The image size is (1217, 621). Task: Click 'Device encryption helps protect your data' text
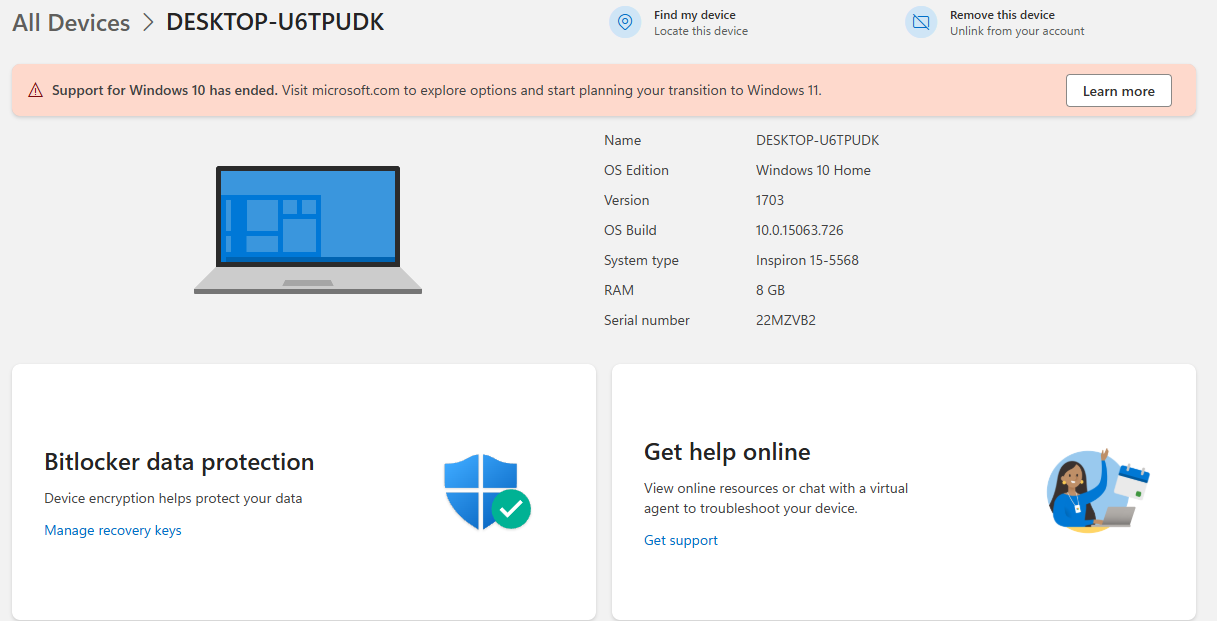tap(173, 498)
